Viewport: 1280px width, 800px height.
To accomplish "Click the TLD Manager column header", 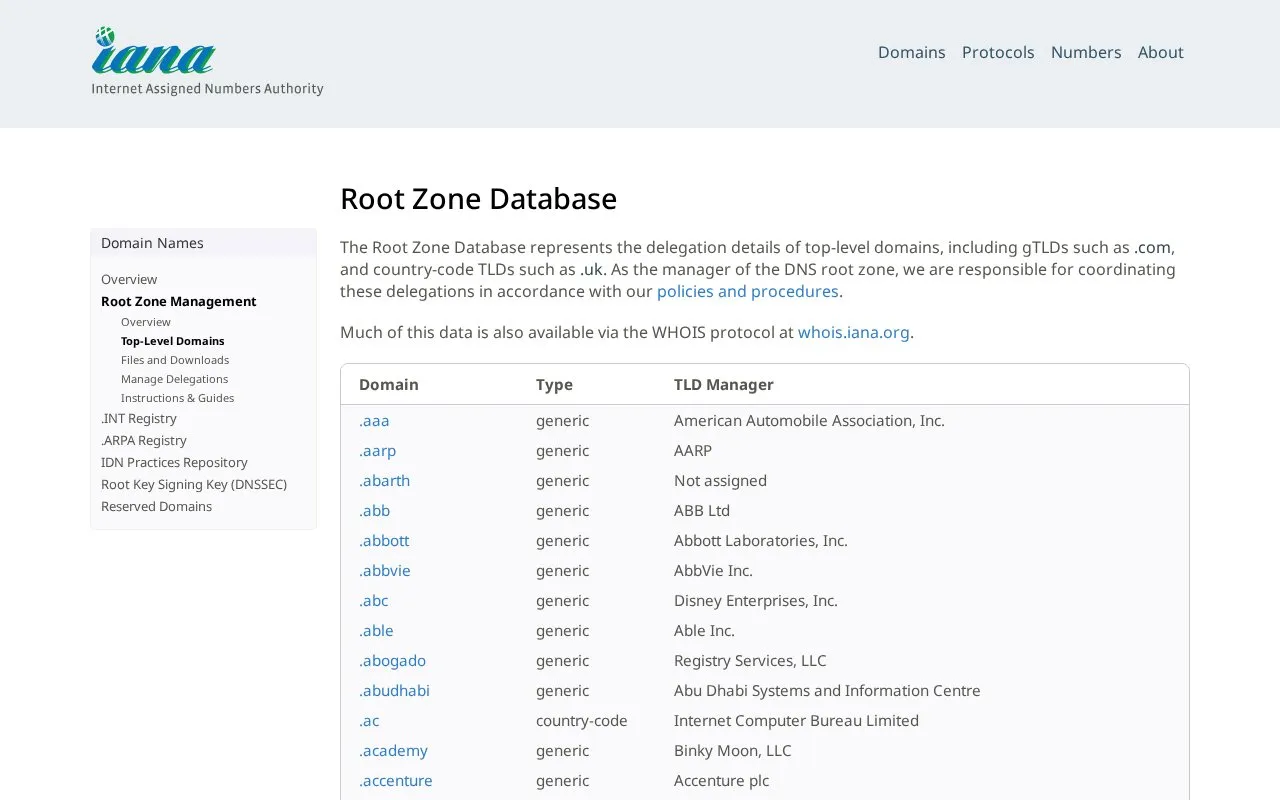I will (724, 384).
